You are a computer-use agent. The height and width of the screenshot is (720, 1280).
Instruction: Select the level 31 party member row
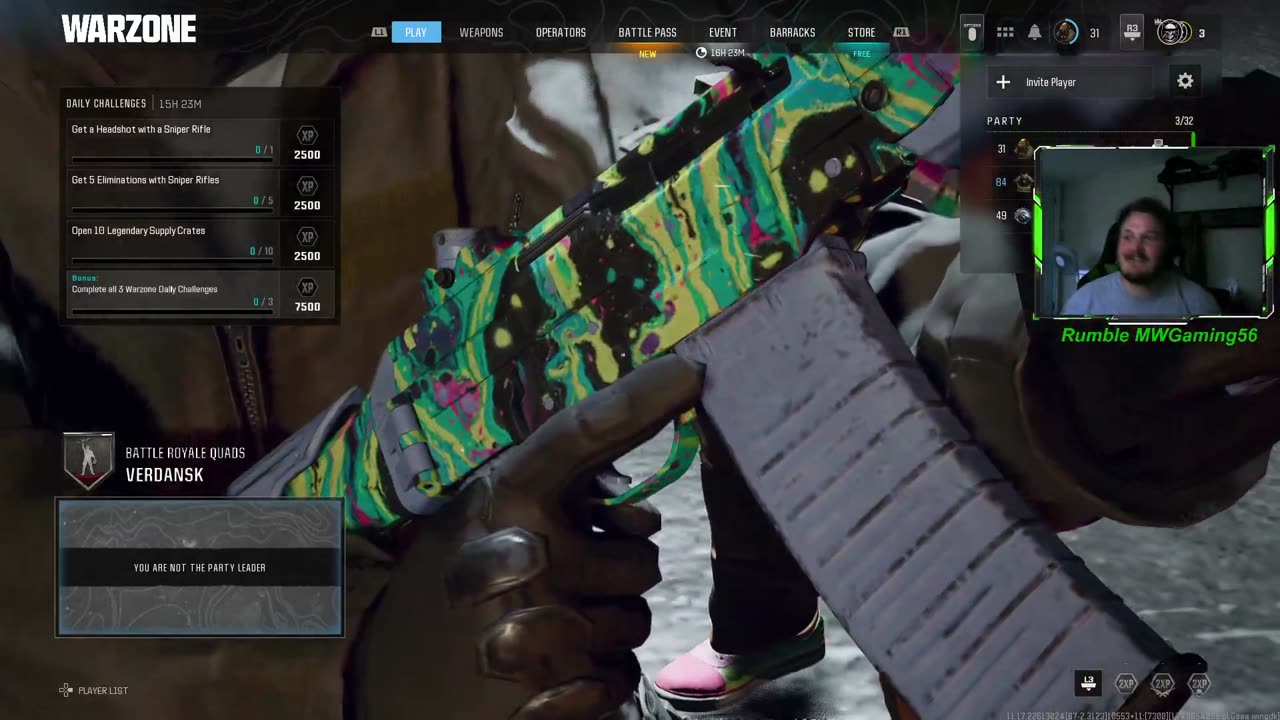coord(1012,149)
